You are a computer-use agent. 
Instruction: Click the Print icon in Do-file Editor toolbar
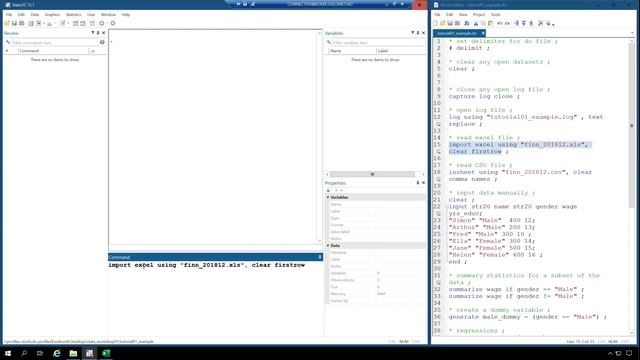tap(458, 23)
